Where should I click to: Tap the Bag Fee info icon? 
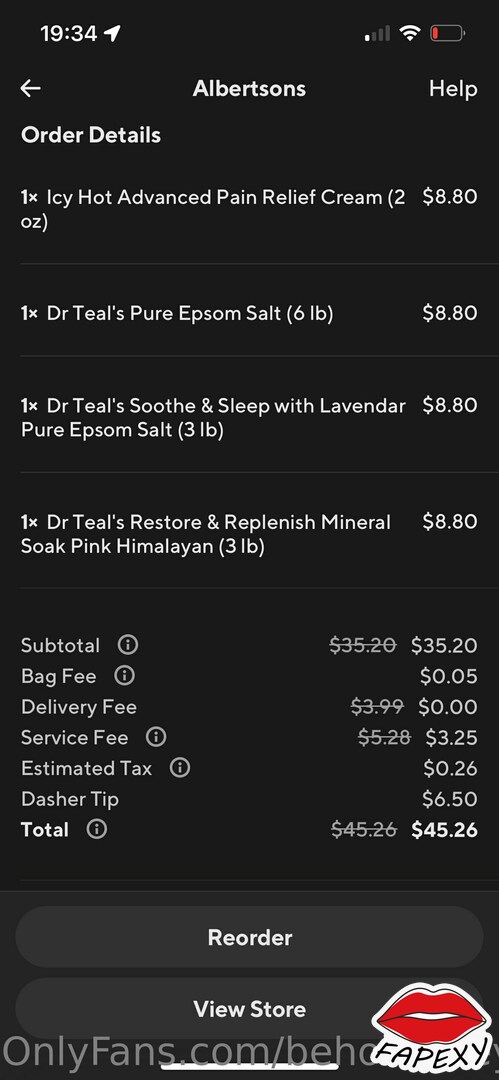pyautogui.click(x=124, y=676)
